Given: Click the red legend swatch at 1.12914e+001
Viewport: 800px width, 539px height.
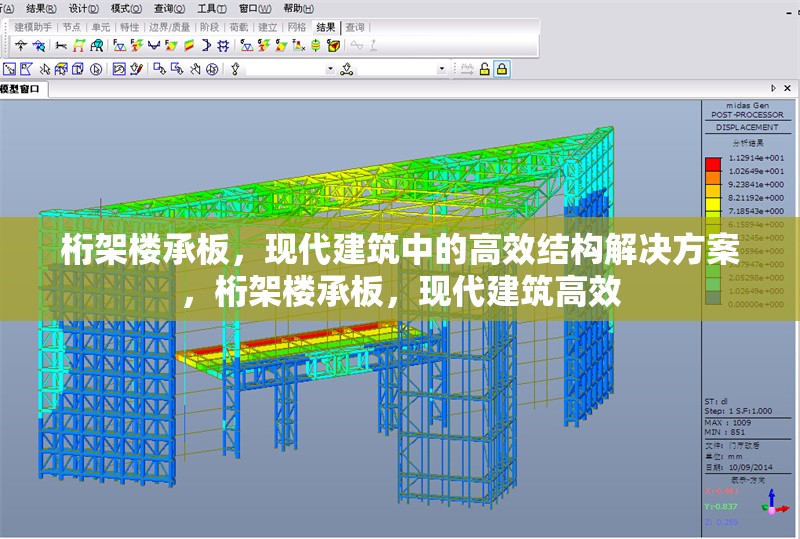Looking at the screenshot, I should 713,164.
